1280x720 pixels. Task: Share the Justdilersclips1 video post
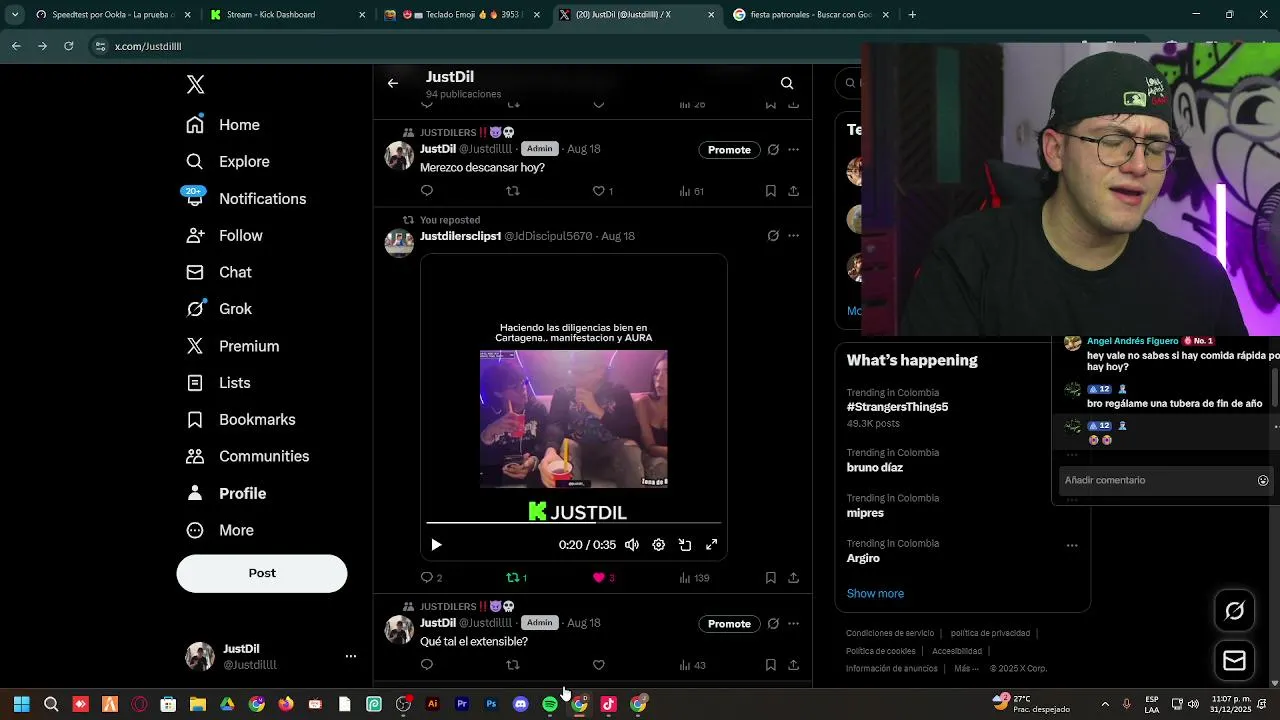[793, 578]
